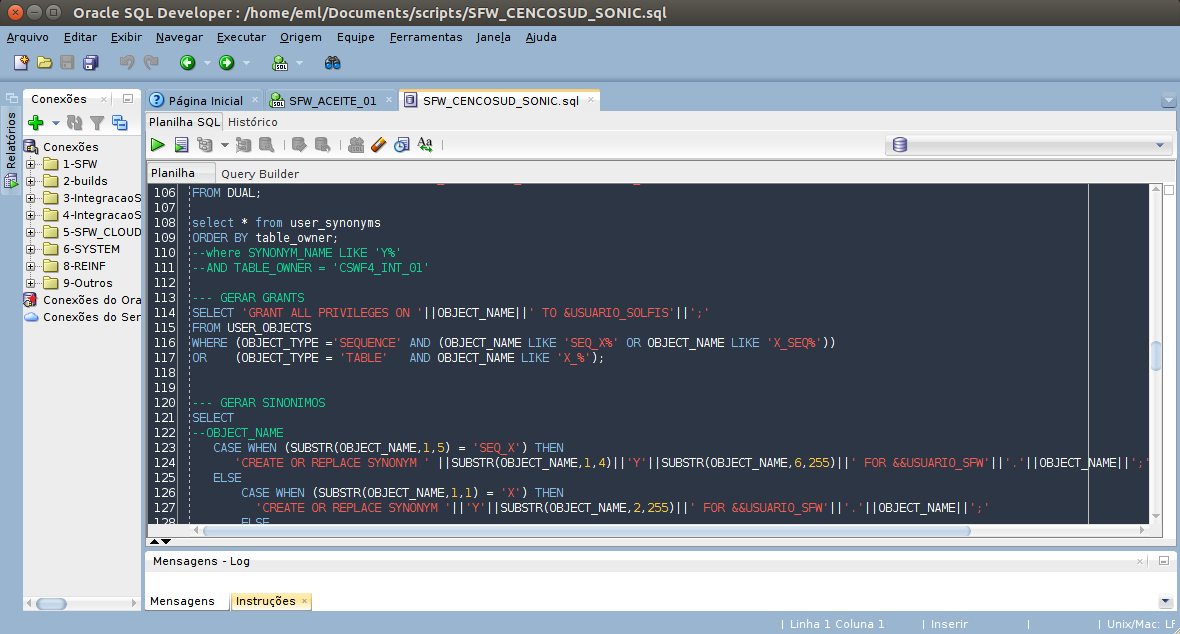Open a new SQL Worksheet icon
The height and width of the screenshot is (634, 1180).
[x=280, y=62]
